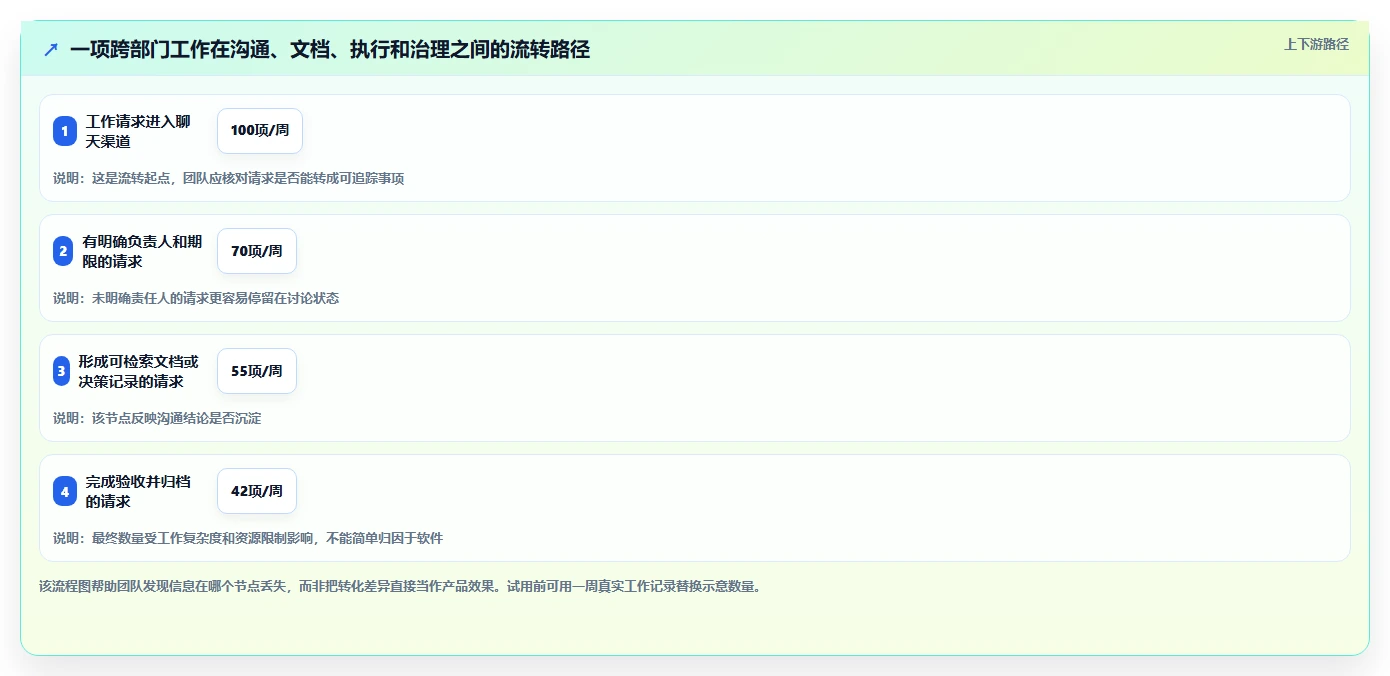This screenshot has height=676, width=1390.
Task: Click the note 该节点反映沟通结论是否沉淀
Action: pyautogui.click(x=157, y=418)
